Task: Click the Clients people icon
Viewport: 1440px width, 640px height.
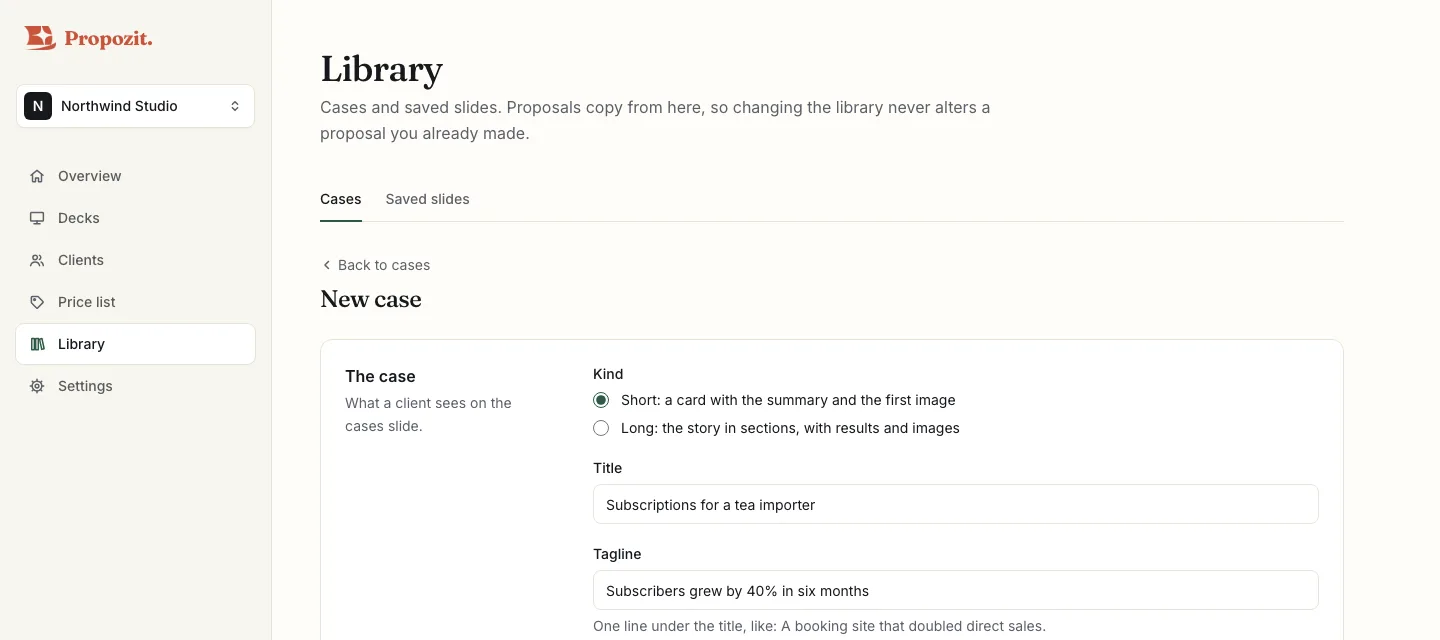Action: tap(37, 260)
